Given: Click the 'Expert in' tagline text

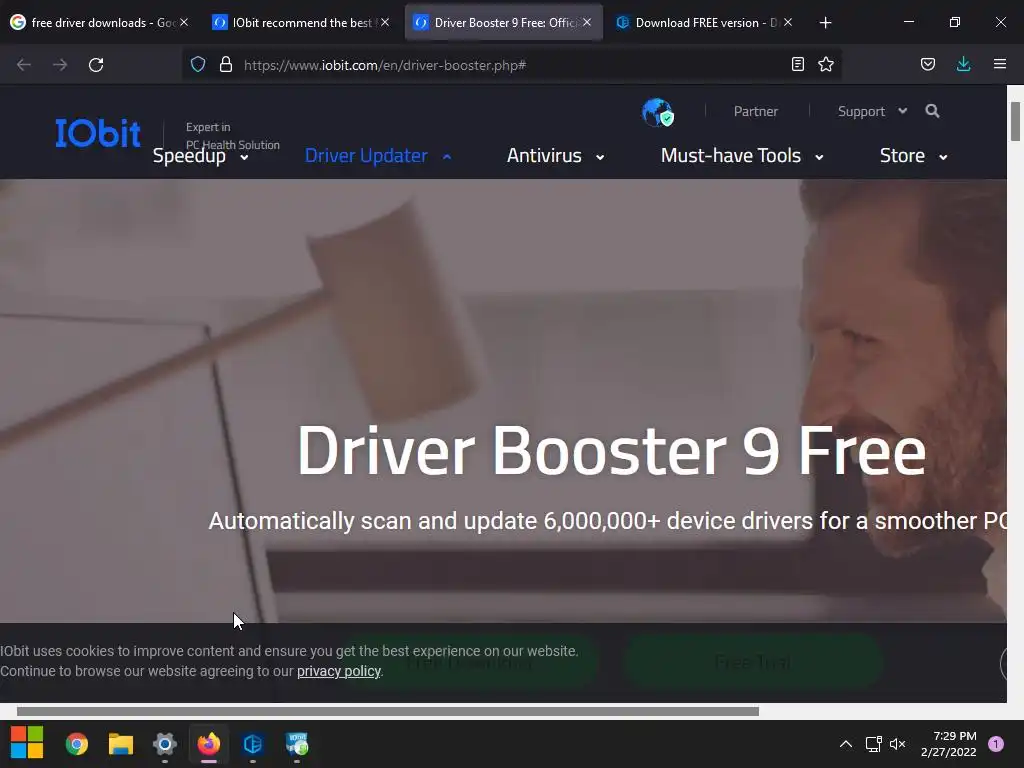Looking at the screenshot, I should [x=208, y=127].
